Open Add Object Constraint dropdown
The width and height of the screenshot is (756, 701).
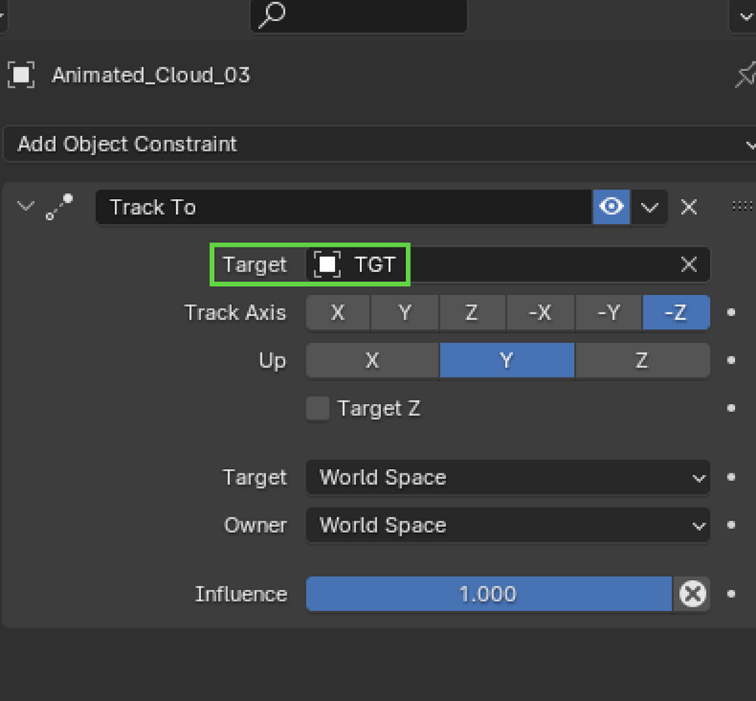(380, 144)
